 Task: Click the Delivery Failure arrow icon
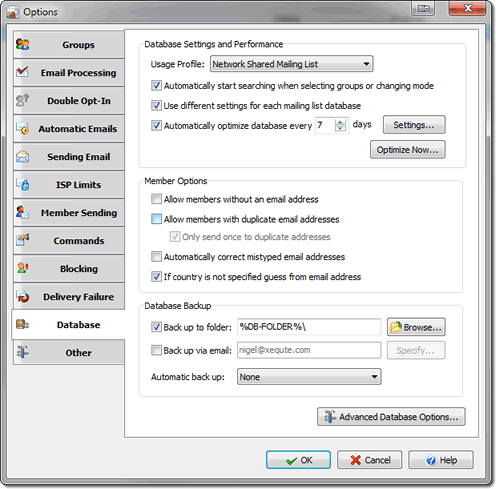click(23, 296)
